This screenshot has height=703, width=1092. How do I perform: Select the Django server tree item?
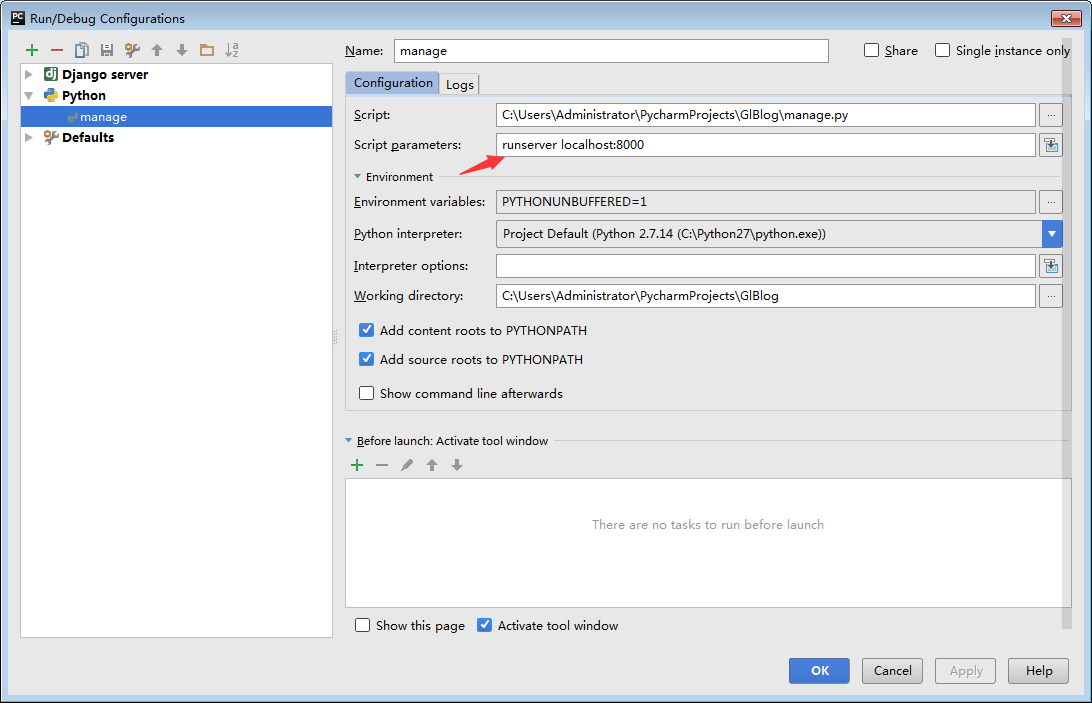click(x=104, y=75)
